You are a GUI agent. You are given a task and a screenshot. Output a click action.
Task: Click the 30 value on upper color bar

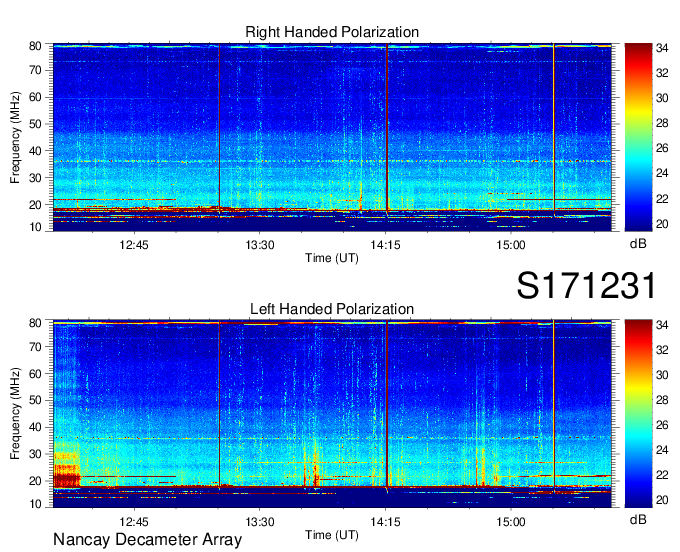pos(662,98)
